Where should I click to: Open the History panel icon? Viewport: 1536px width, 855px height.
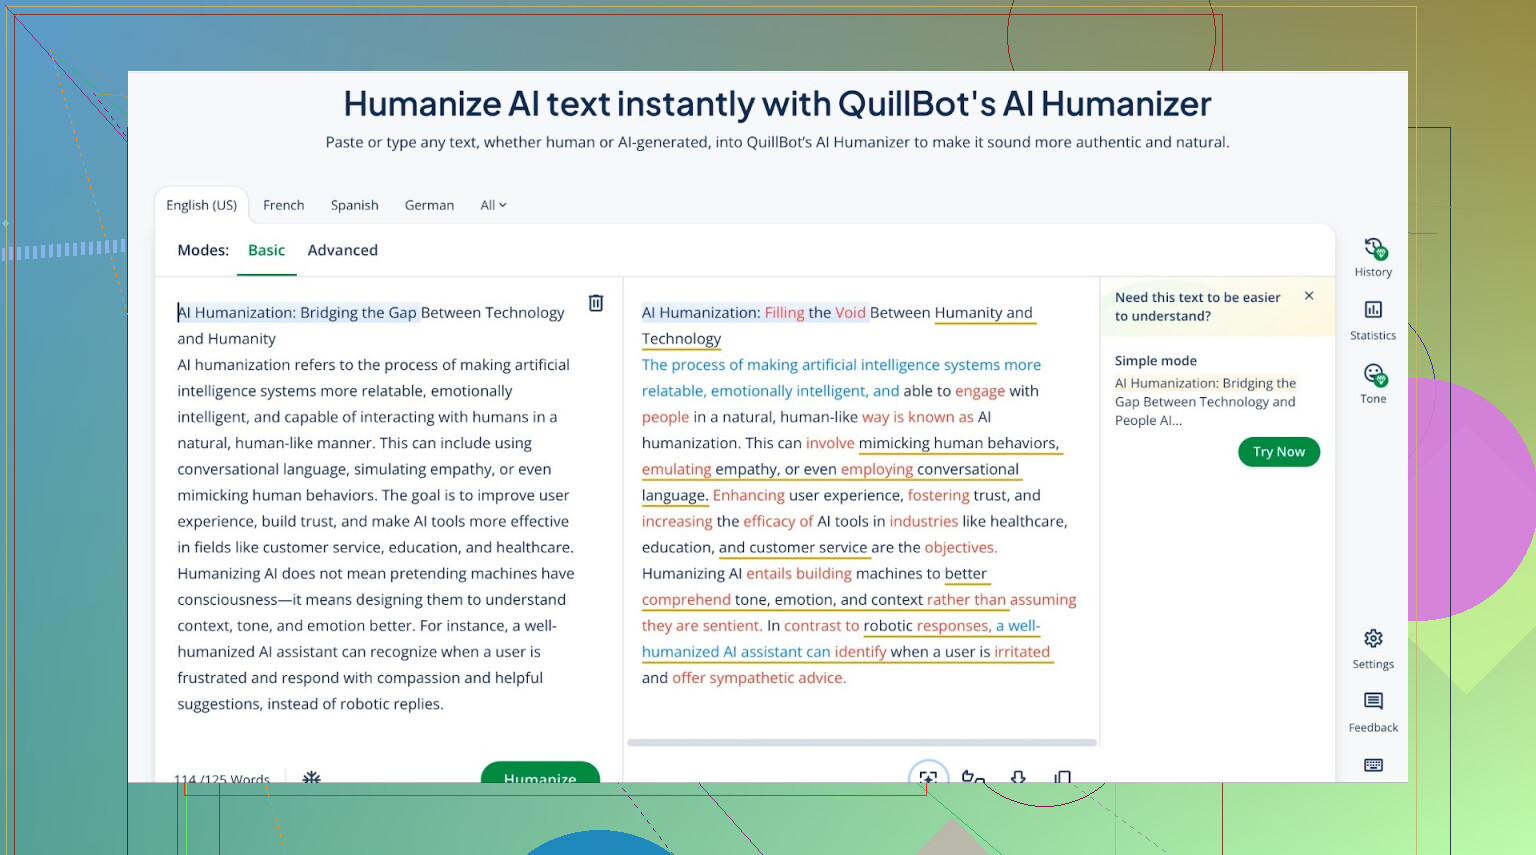click(1373, 249)
